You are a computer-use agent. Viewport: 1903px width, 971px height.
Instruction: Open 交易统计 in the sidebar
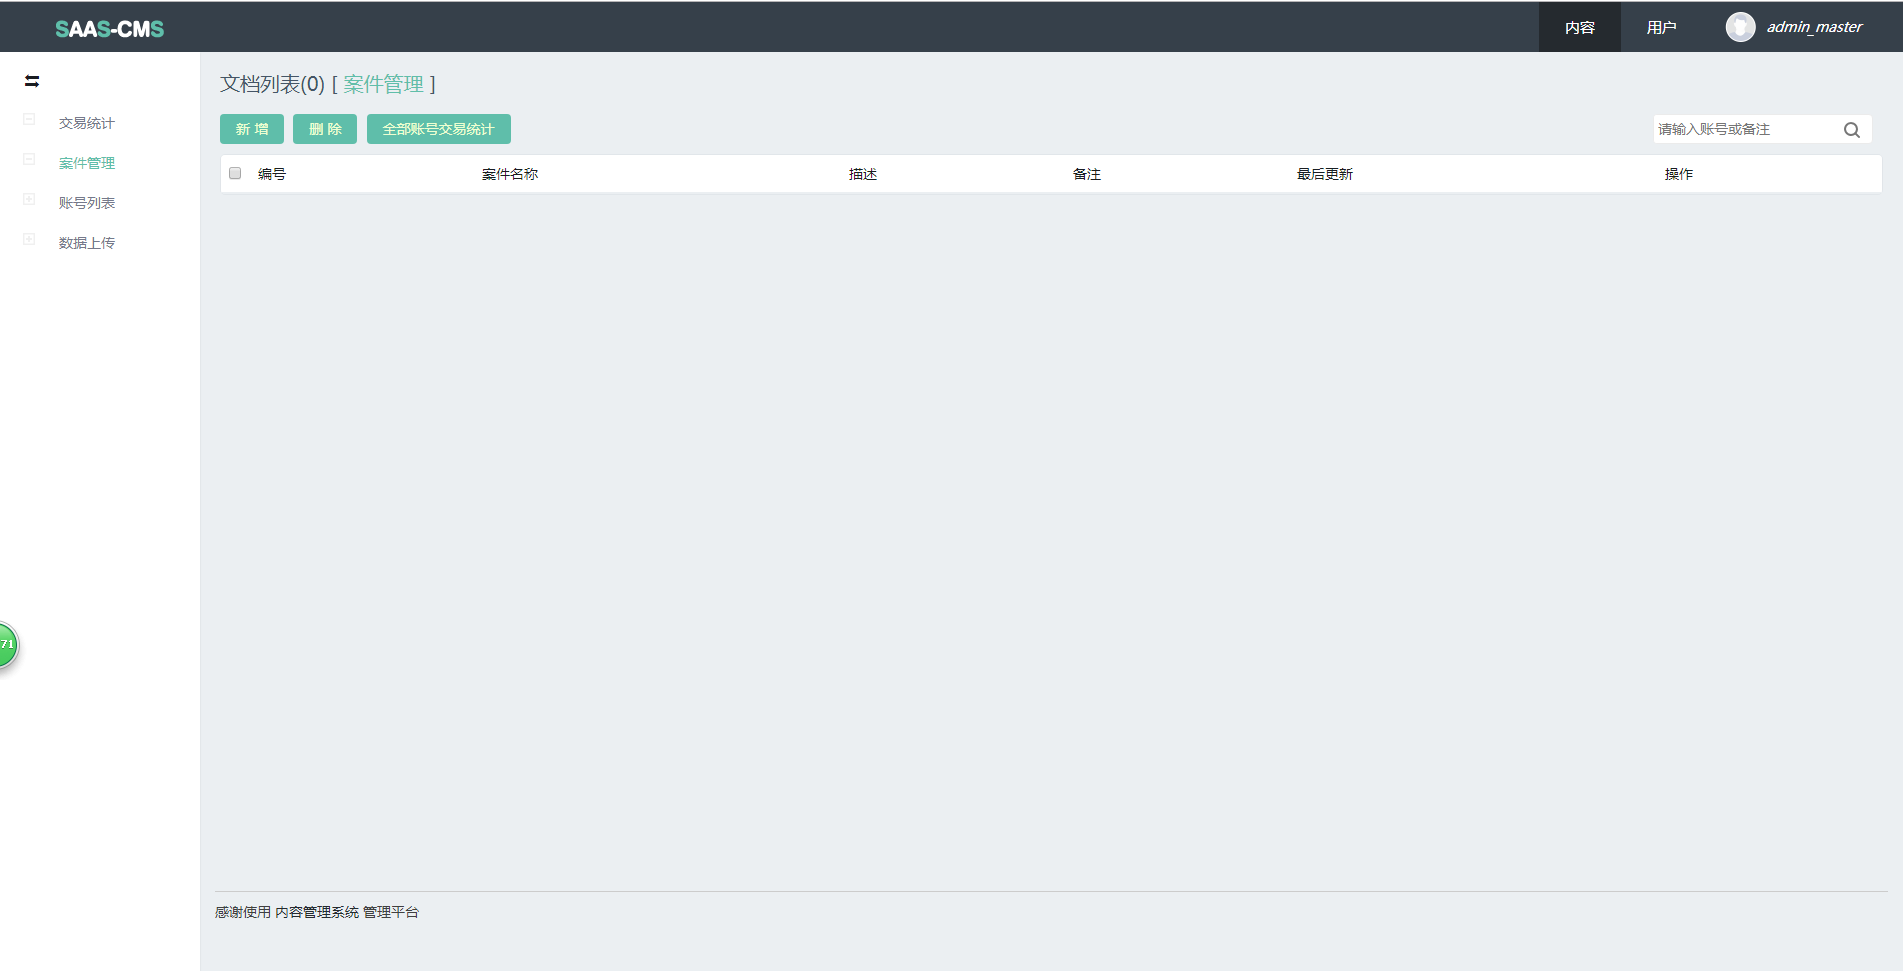(87, 123)
